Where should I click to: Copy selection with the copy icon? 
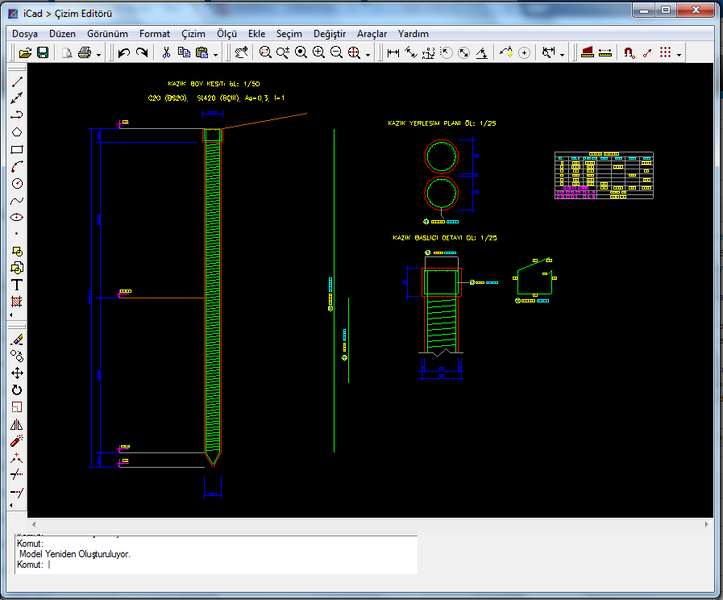[184, 53]
